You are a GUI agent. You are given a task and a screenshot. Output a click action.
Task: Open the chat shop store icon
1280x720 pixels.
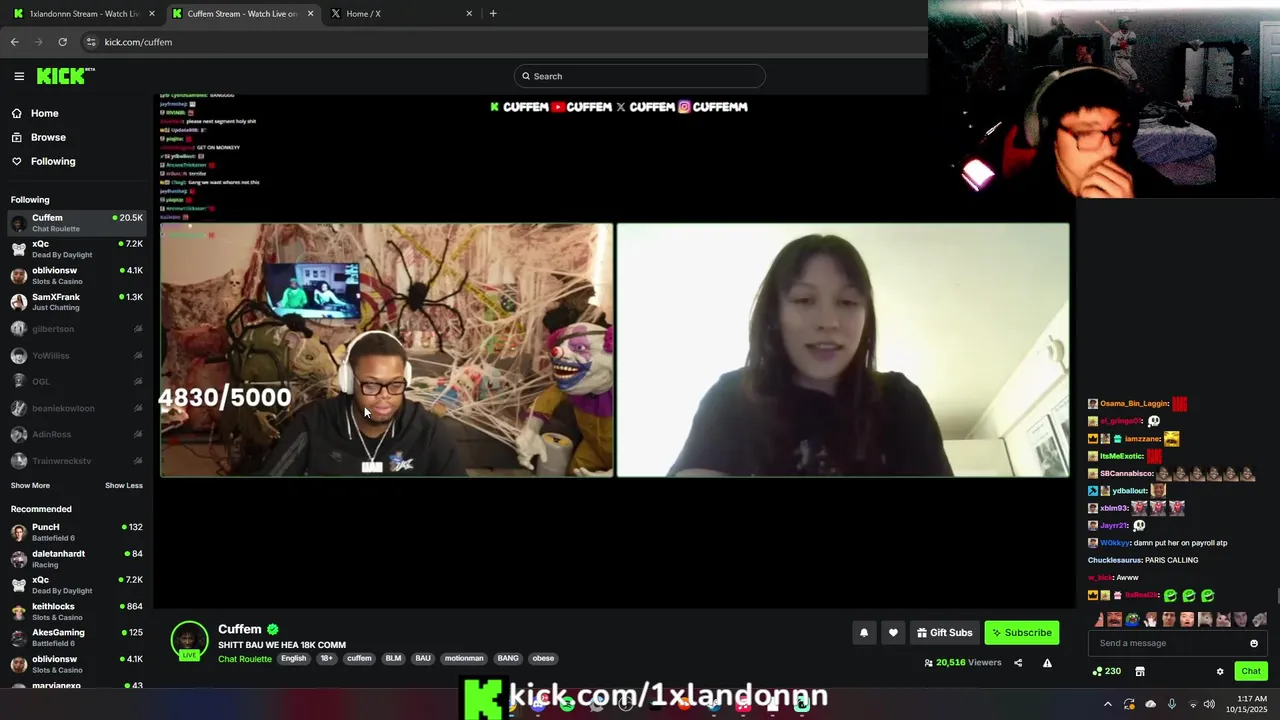[x=1139, y=671]
